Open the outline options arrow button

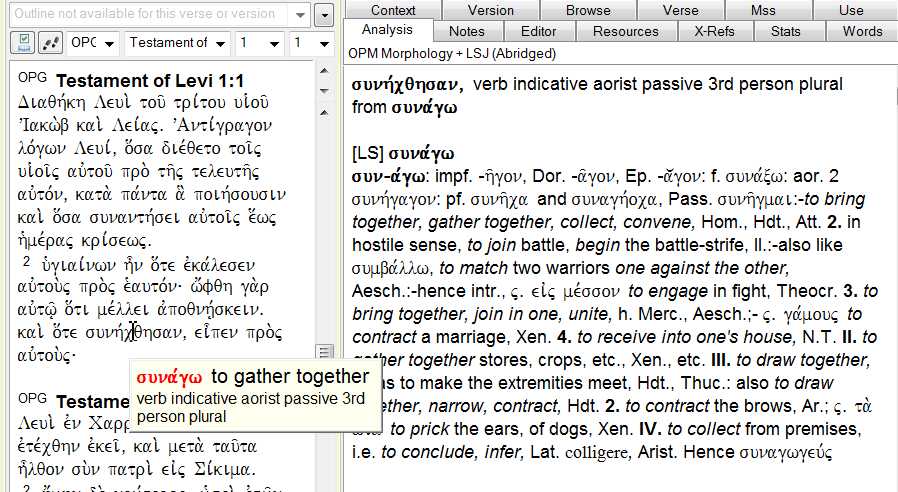click(323, 15)
